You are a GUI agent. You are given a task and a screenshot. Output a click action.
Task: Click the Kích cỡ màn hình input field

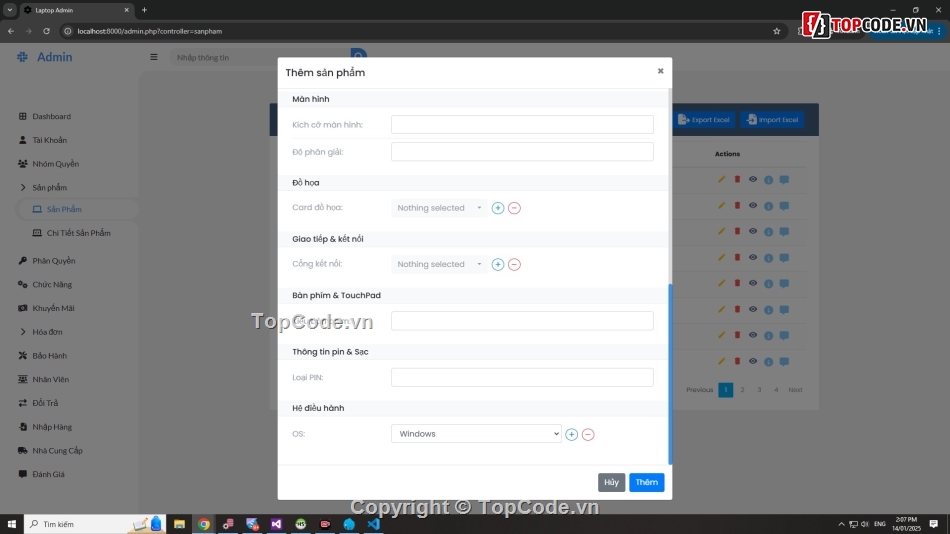(522, 124)
